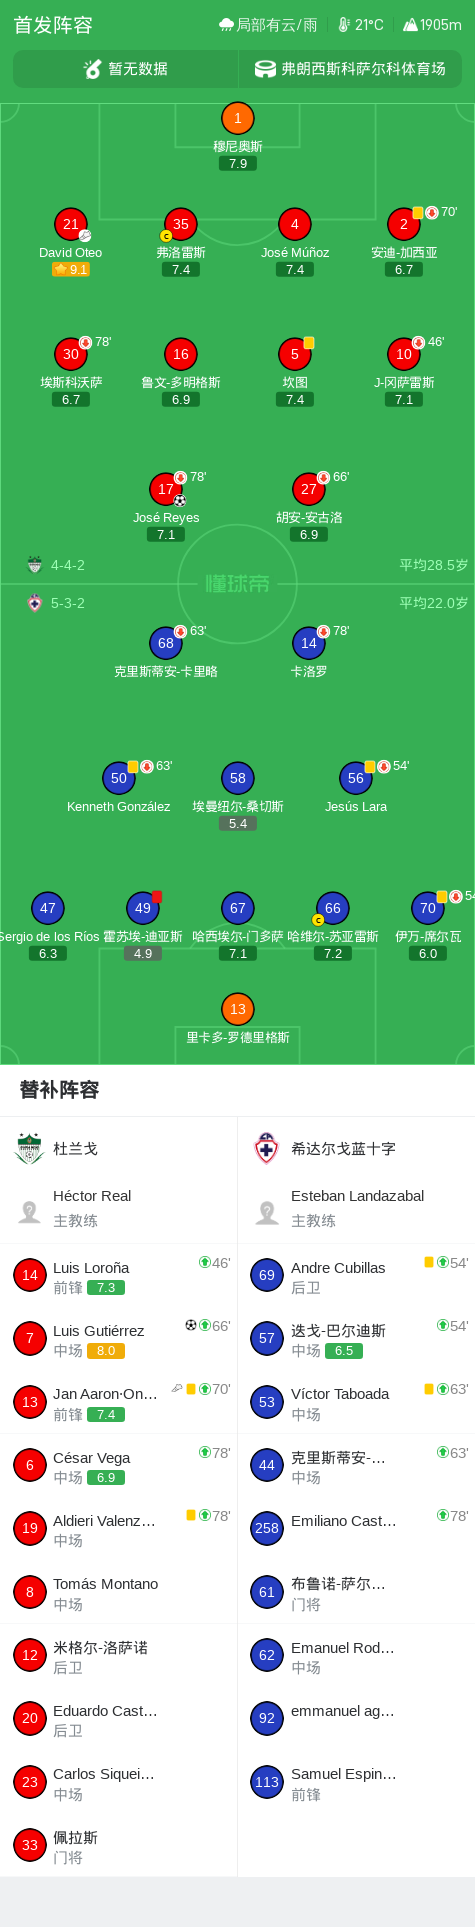Open red-carded player 49 霍苏埃-迪亚斯
Image resolution: width=475 pixels, height=1927 pixels.
pyautogui.click(x=143, y=908)
